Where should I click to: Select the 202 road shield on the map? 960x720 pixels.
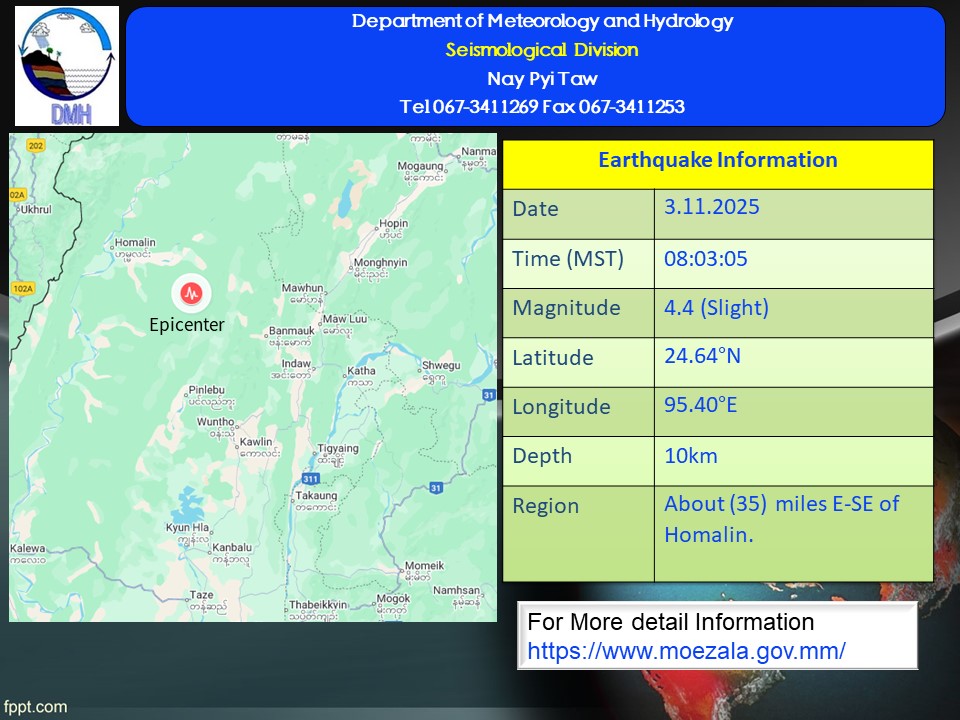click(36, 146)
